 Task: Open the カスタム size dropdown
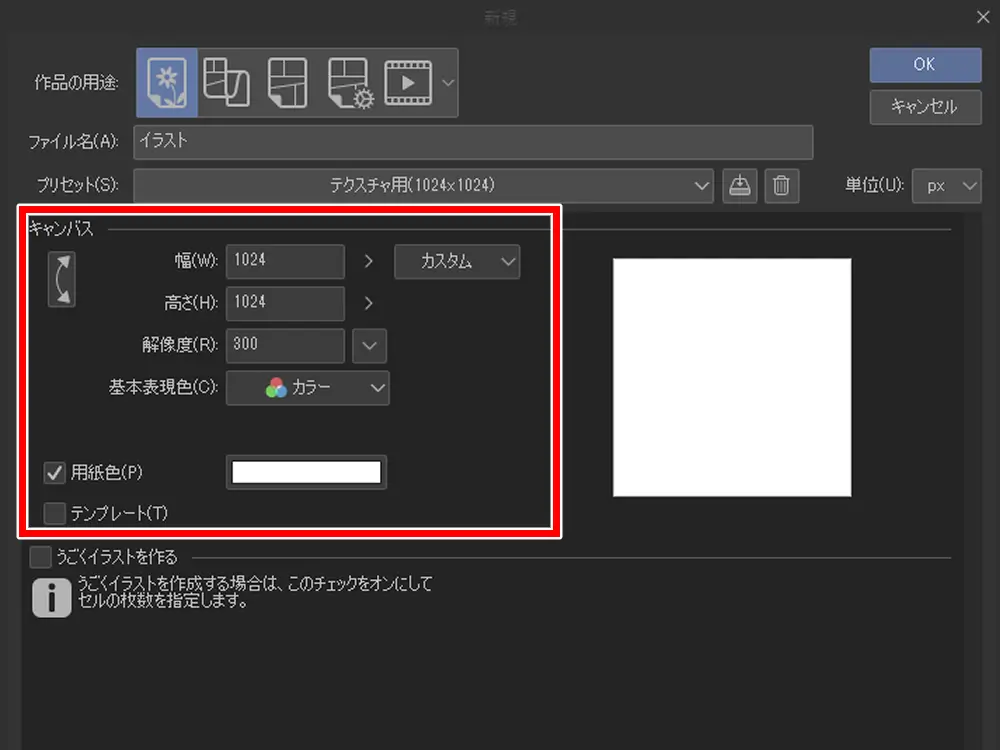tap(457, 261)
